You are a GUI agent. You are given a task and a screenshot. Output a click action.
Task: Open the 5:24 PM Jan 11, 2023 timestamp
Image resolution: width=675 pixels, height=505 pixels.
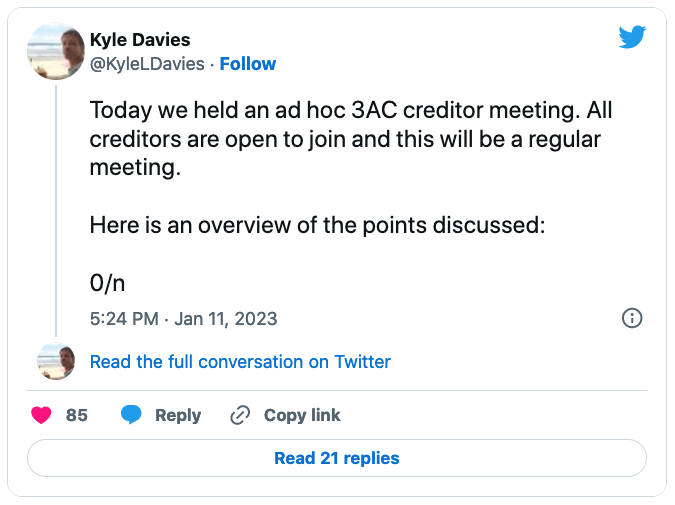click(x=183, y=319)
